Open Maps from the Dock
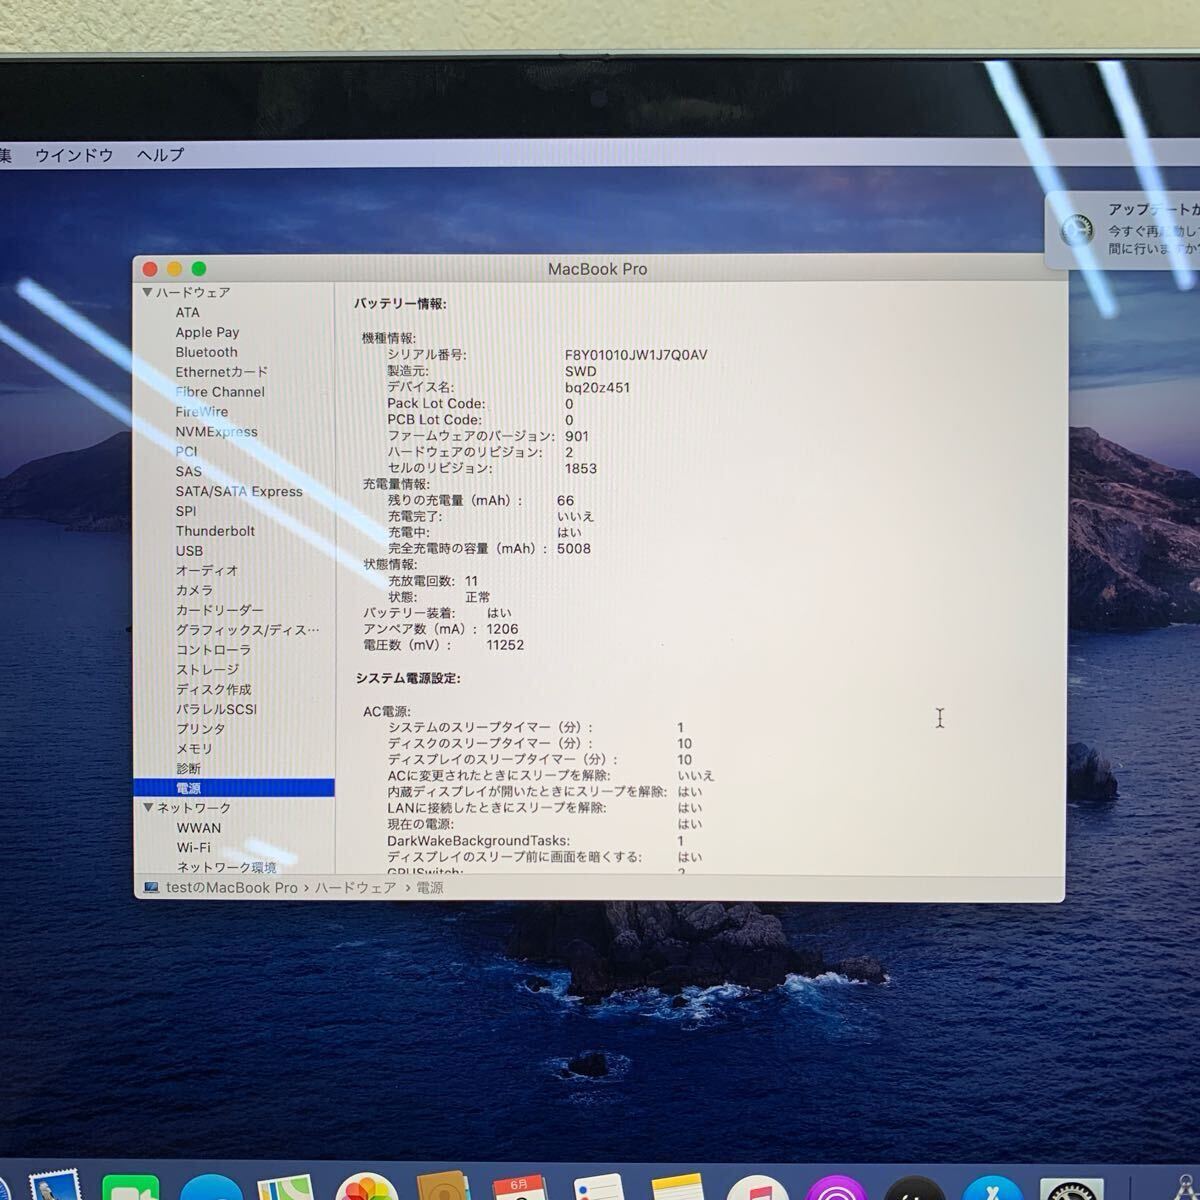This screenshot has height=1200, width=1200. [x=287, y=1187]
